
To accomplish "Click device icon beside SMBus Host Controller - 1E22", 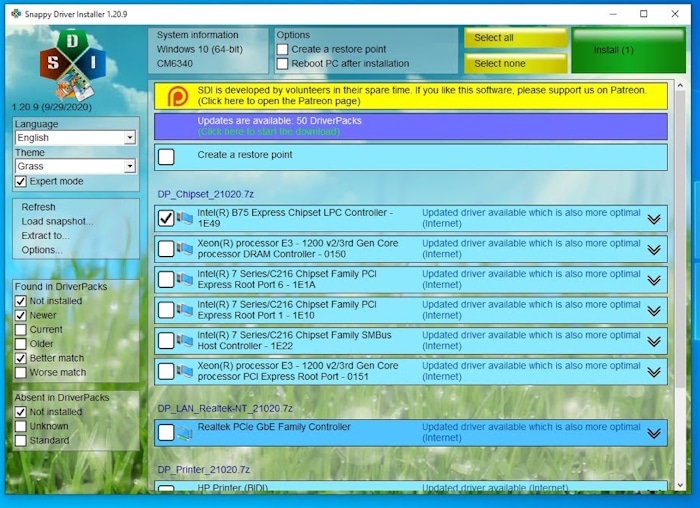I will coord(185,341).
